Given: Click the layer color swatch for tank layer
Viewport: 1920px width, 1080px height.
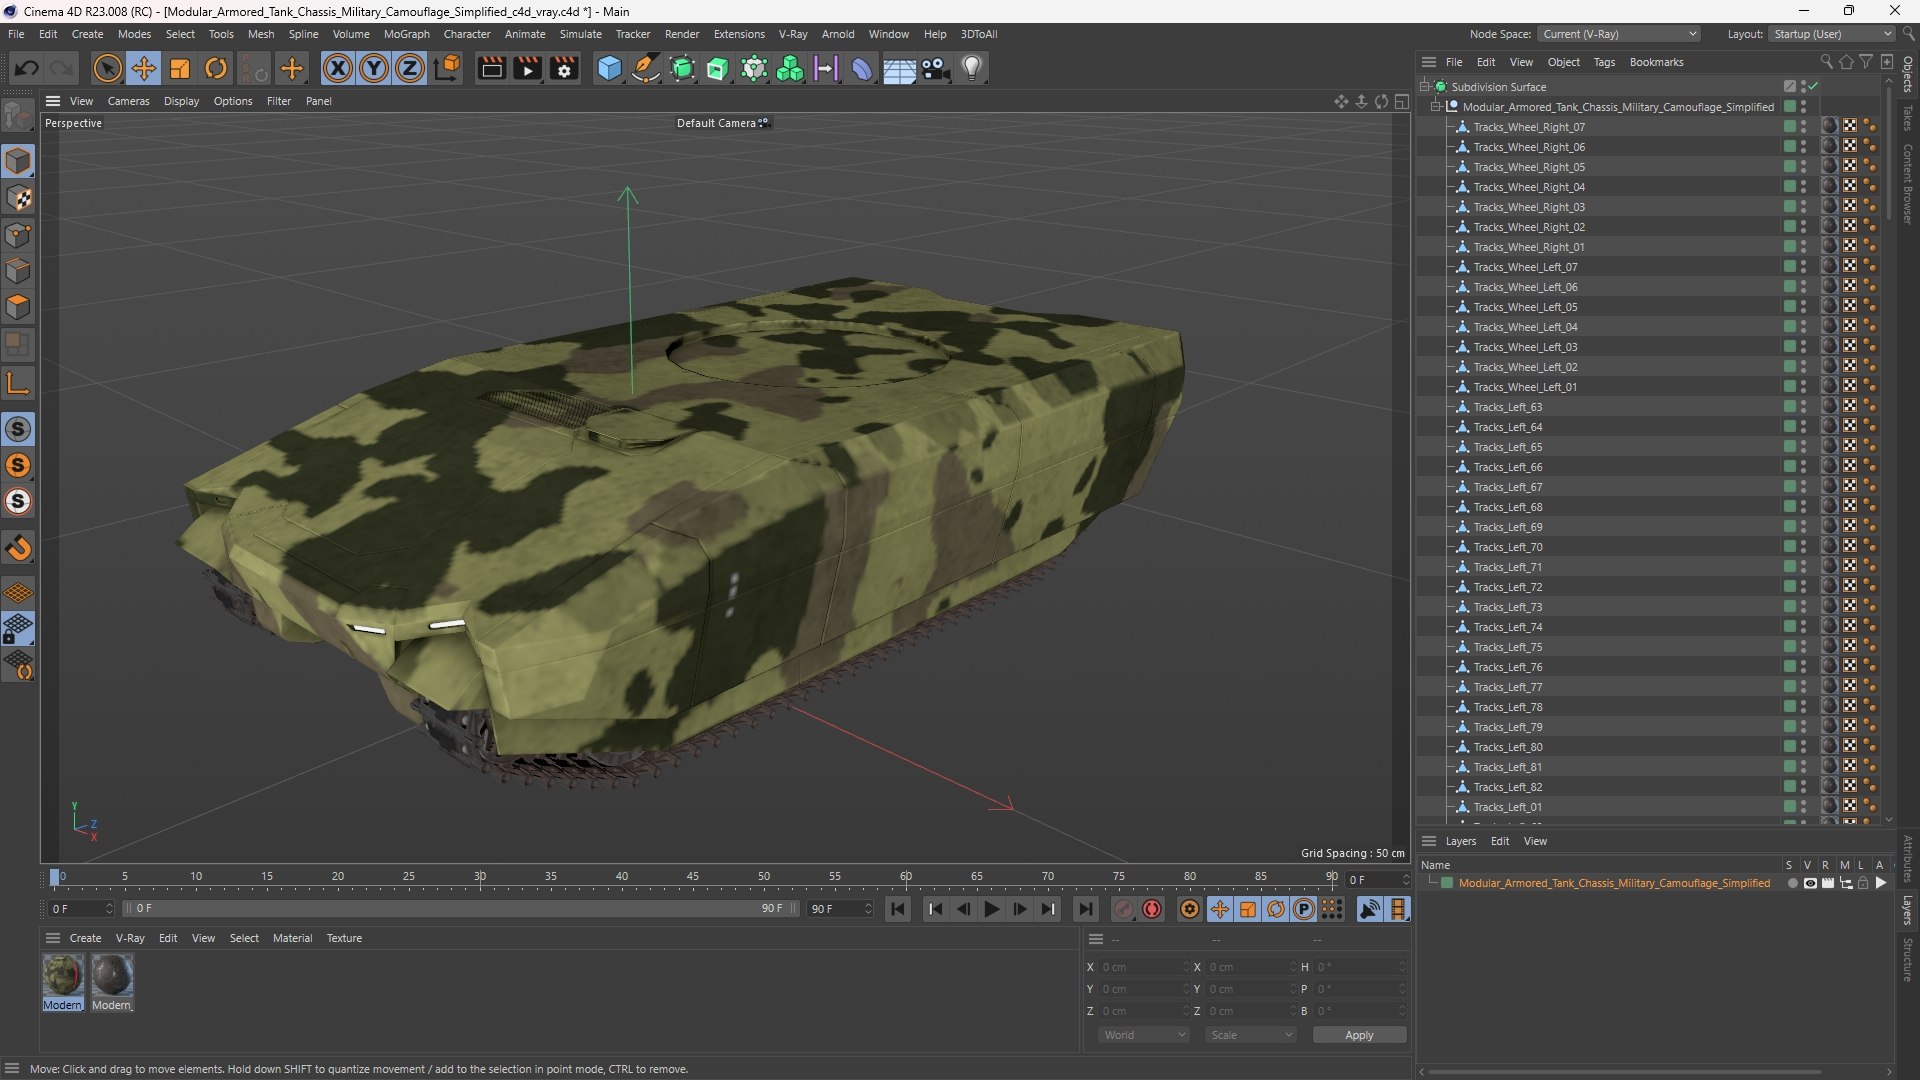Looking at the screenshot, I should (1447, 883).
